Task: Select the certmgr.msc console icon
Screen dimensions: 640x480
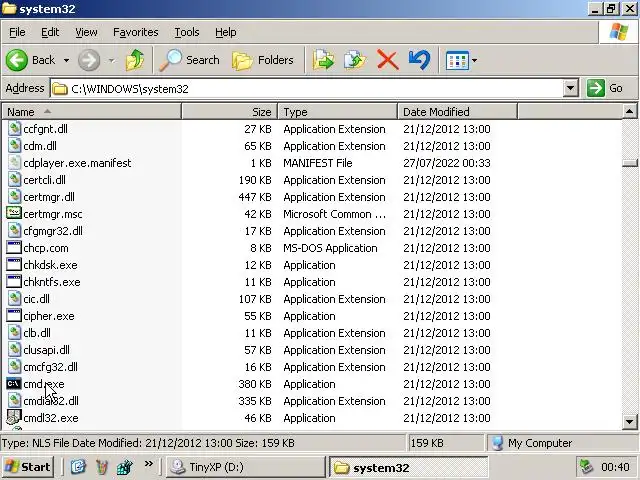Action: click(14, 213)
